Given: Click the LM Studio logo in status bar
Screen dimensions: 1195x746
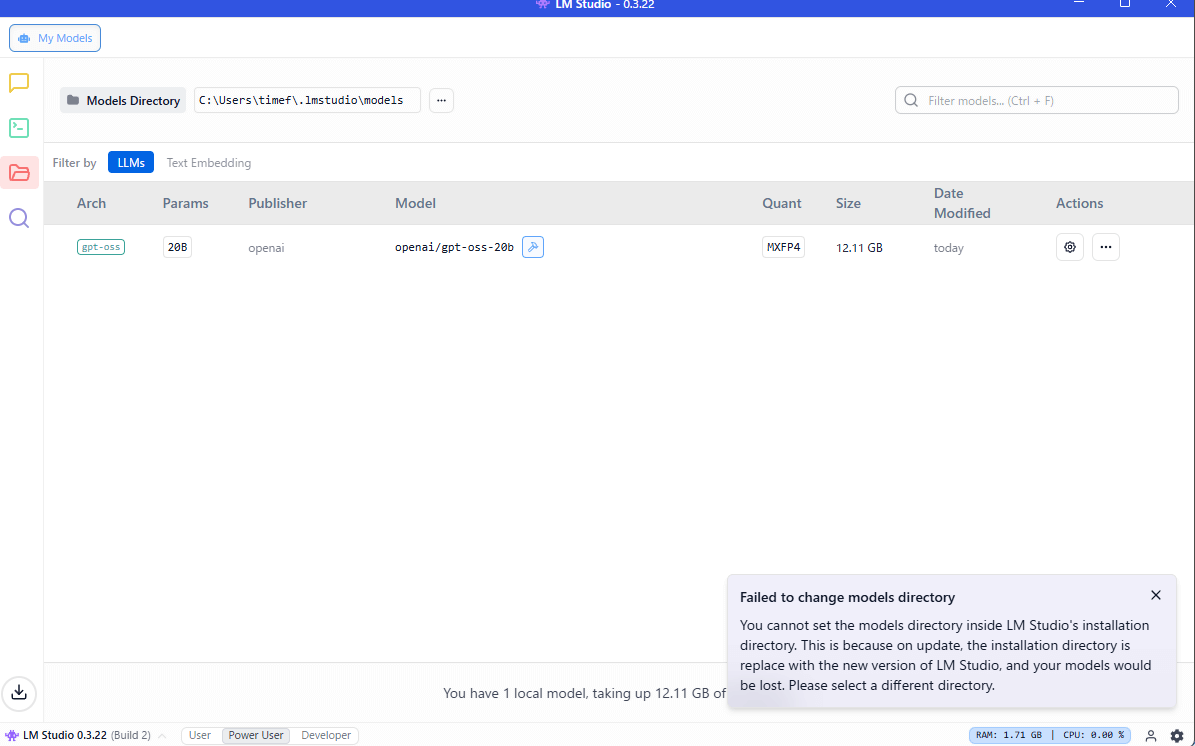Looking at the screenshot, I should coord(11,735).
